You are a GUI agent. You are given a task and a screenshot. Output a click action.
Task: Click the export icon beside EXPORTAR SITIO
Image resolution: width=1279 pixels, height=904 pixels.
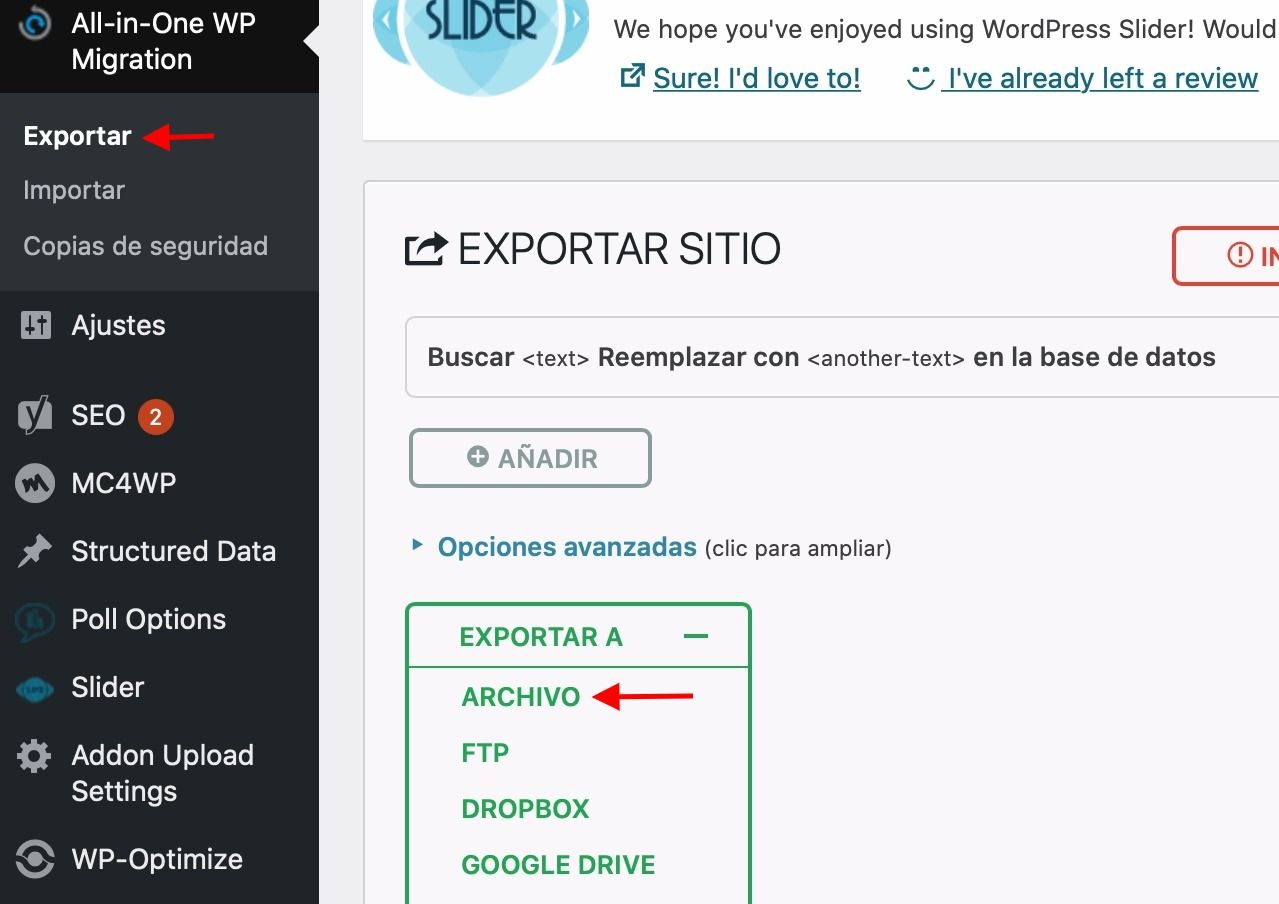click(426, 249)
